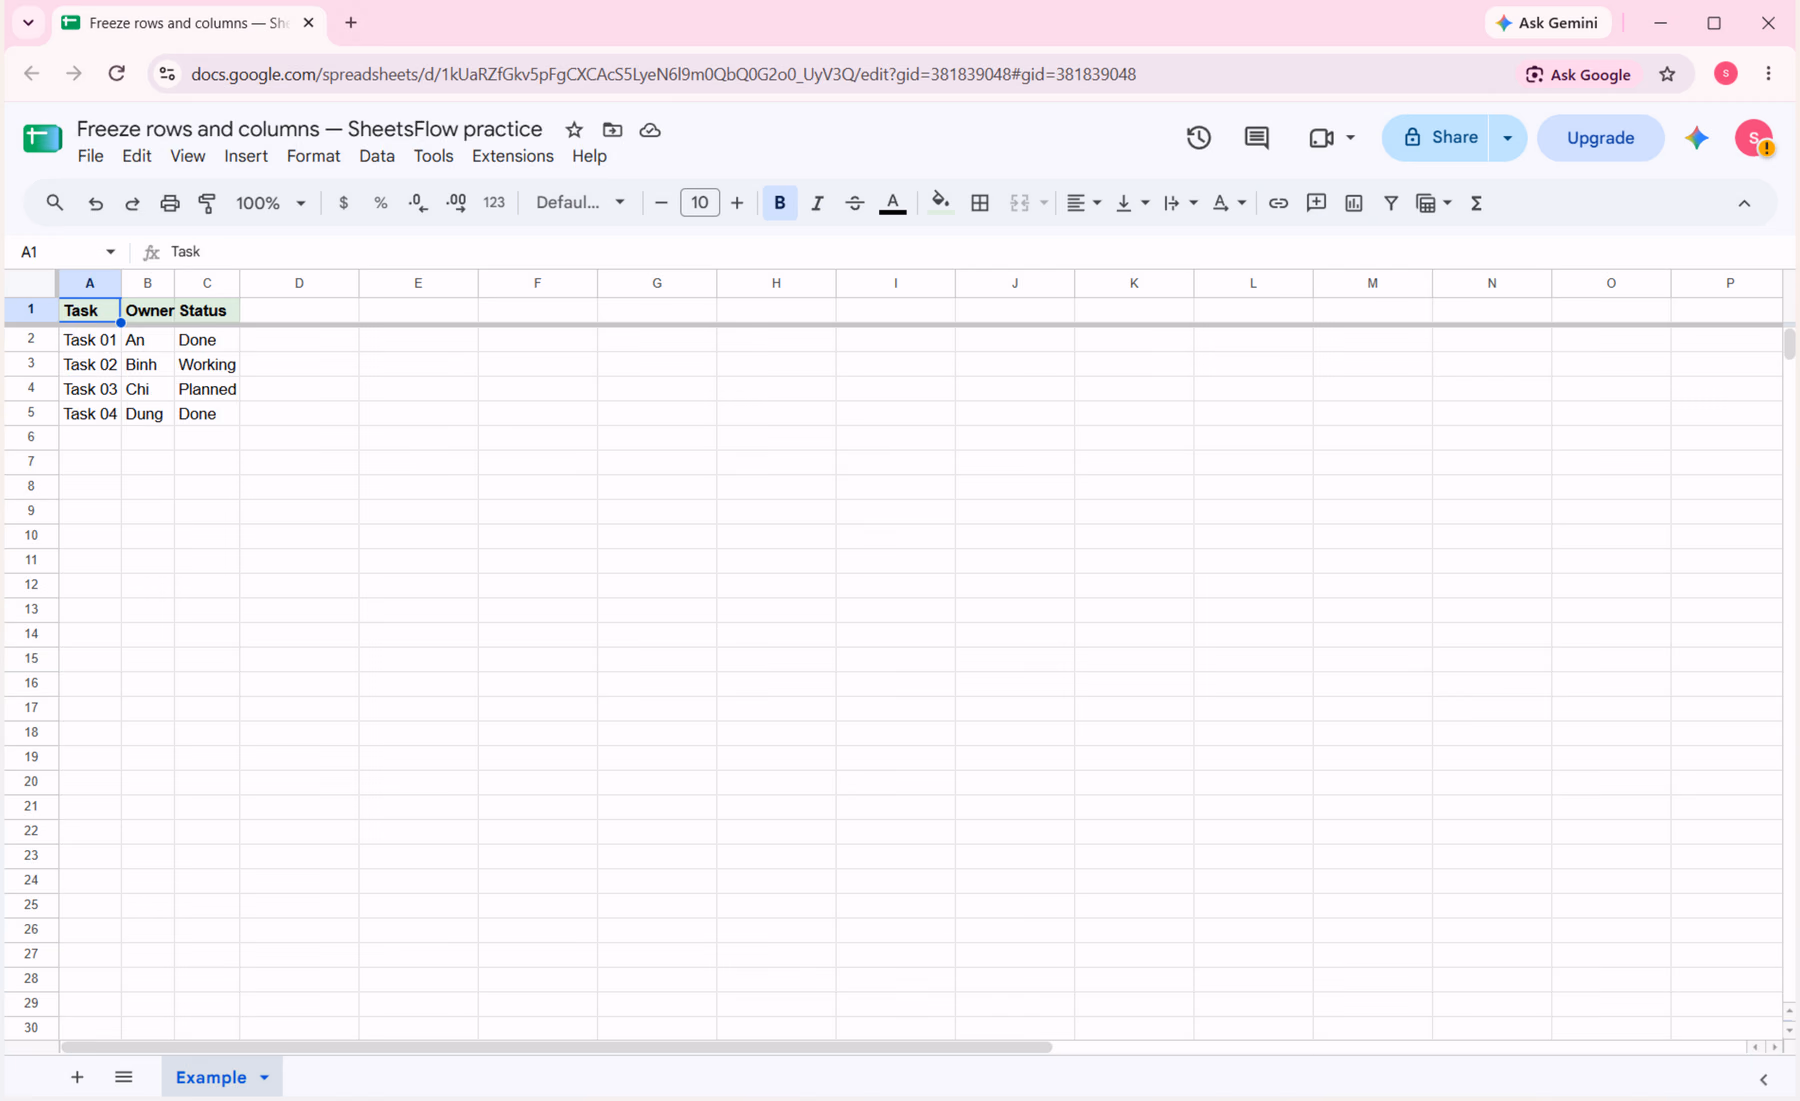1800x1101 pixels.
Task: Open the borders icon
Action: point(980,203)
